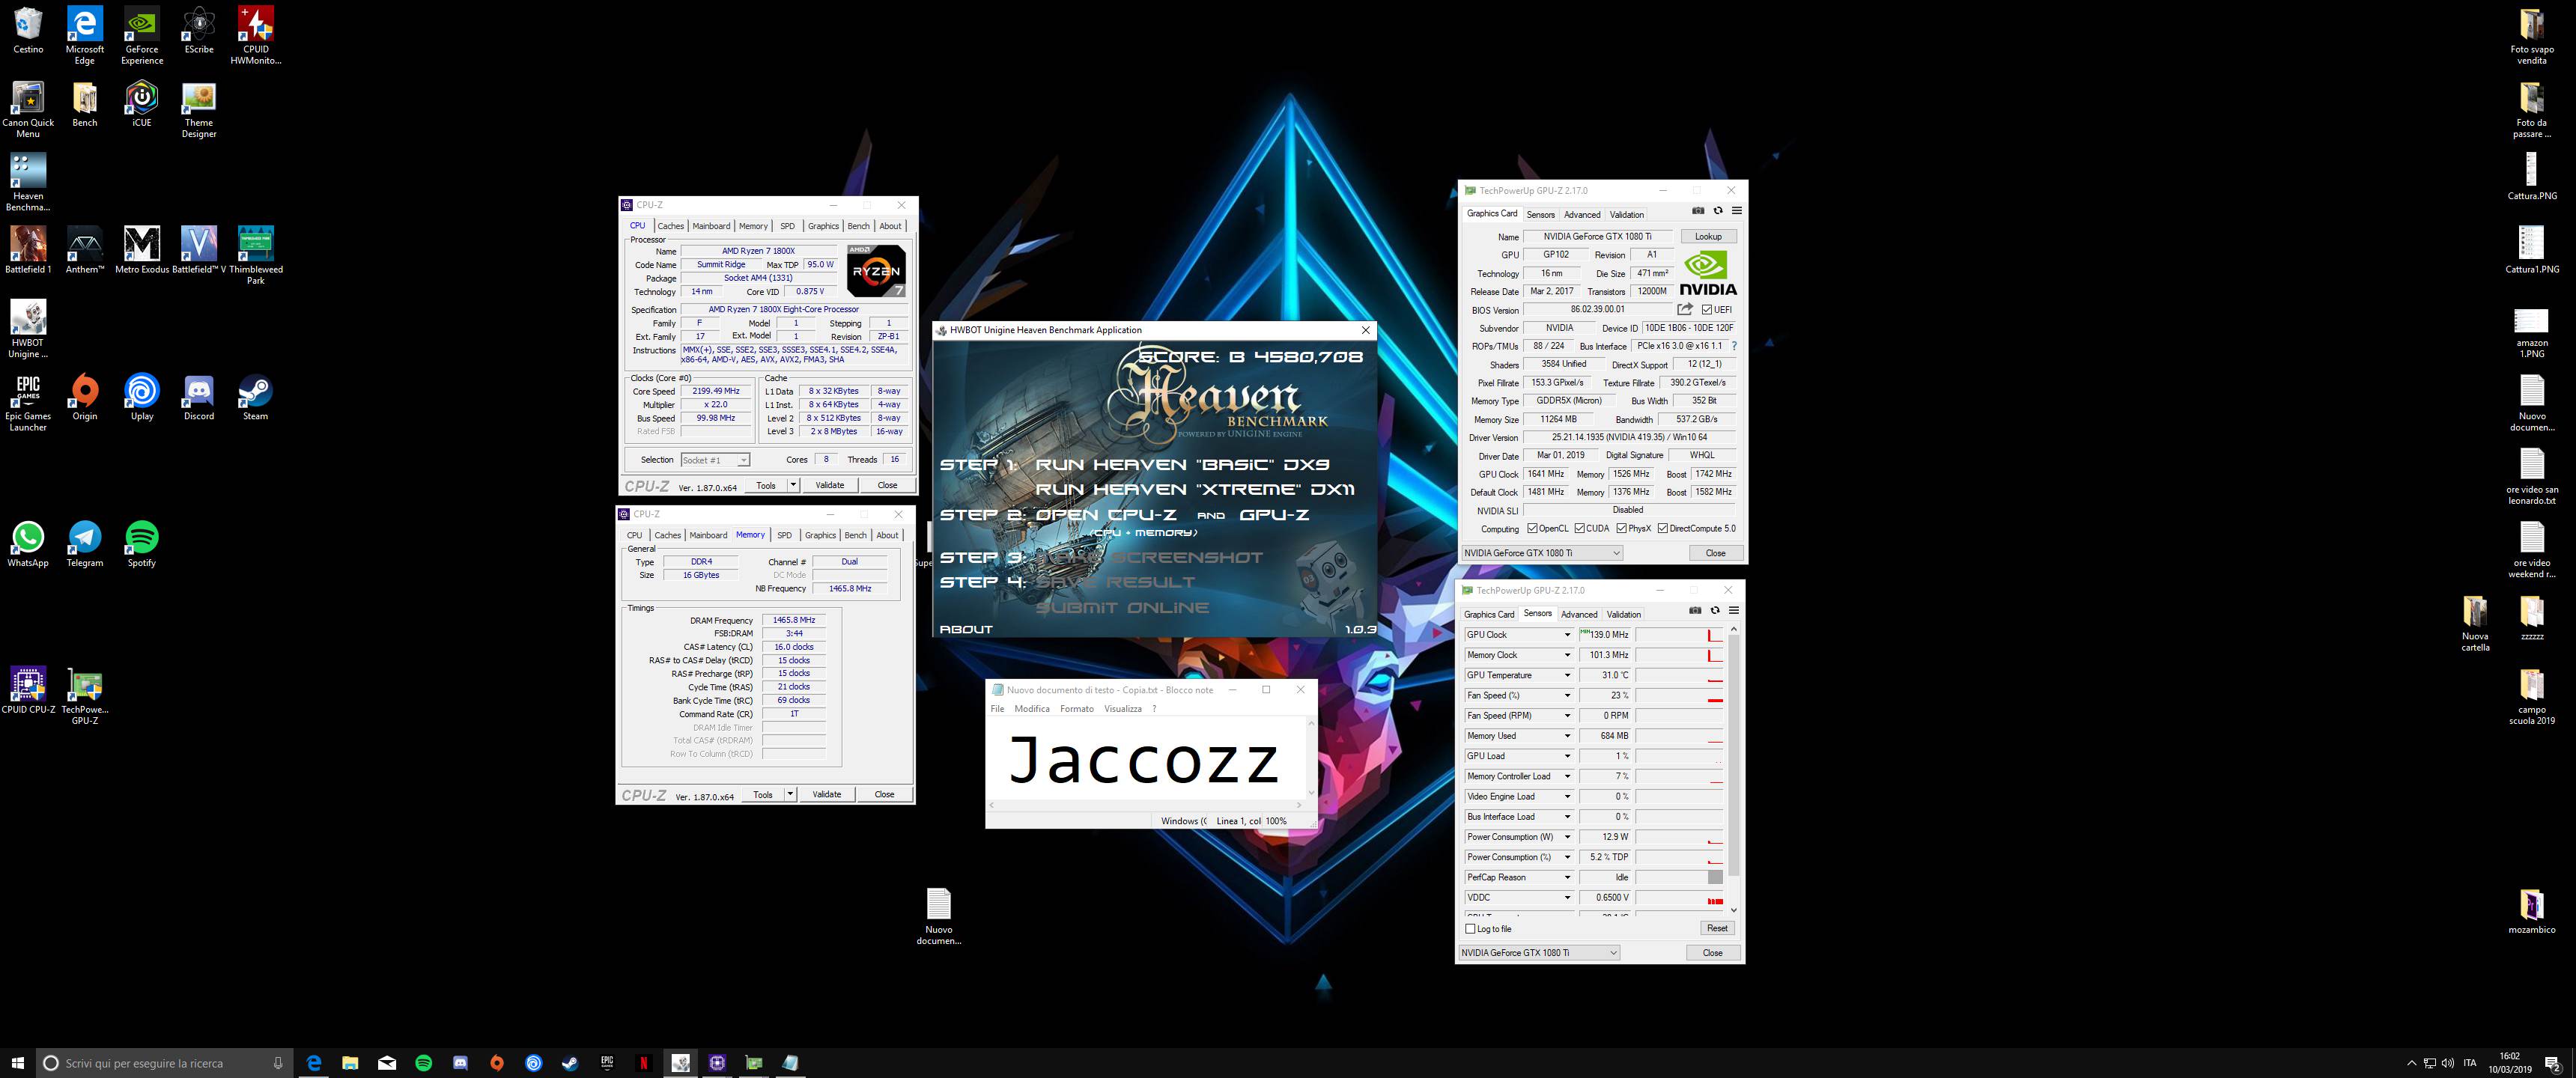Viewport: 2576px width, 1078px height.
Task: Click camera icon in GPU-Z Sensors window
Action: [1695, 610]
